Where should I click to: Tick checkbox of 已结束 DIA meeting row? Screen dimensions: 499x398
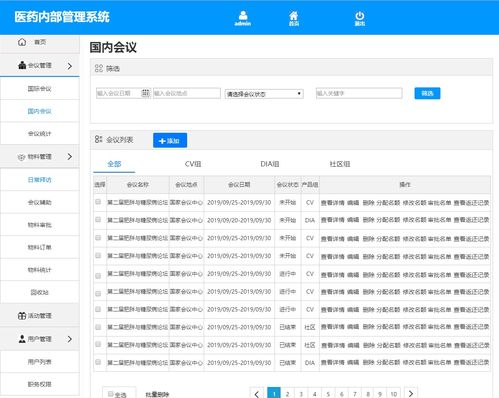[98, 362]
